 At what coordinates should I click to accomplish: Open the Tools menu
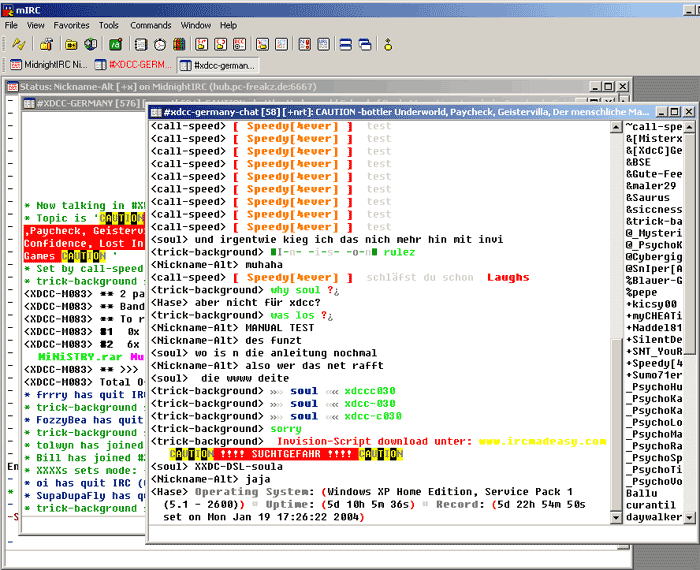(109, 25)
